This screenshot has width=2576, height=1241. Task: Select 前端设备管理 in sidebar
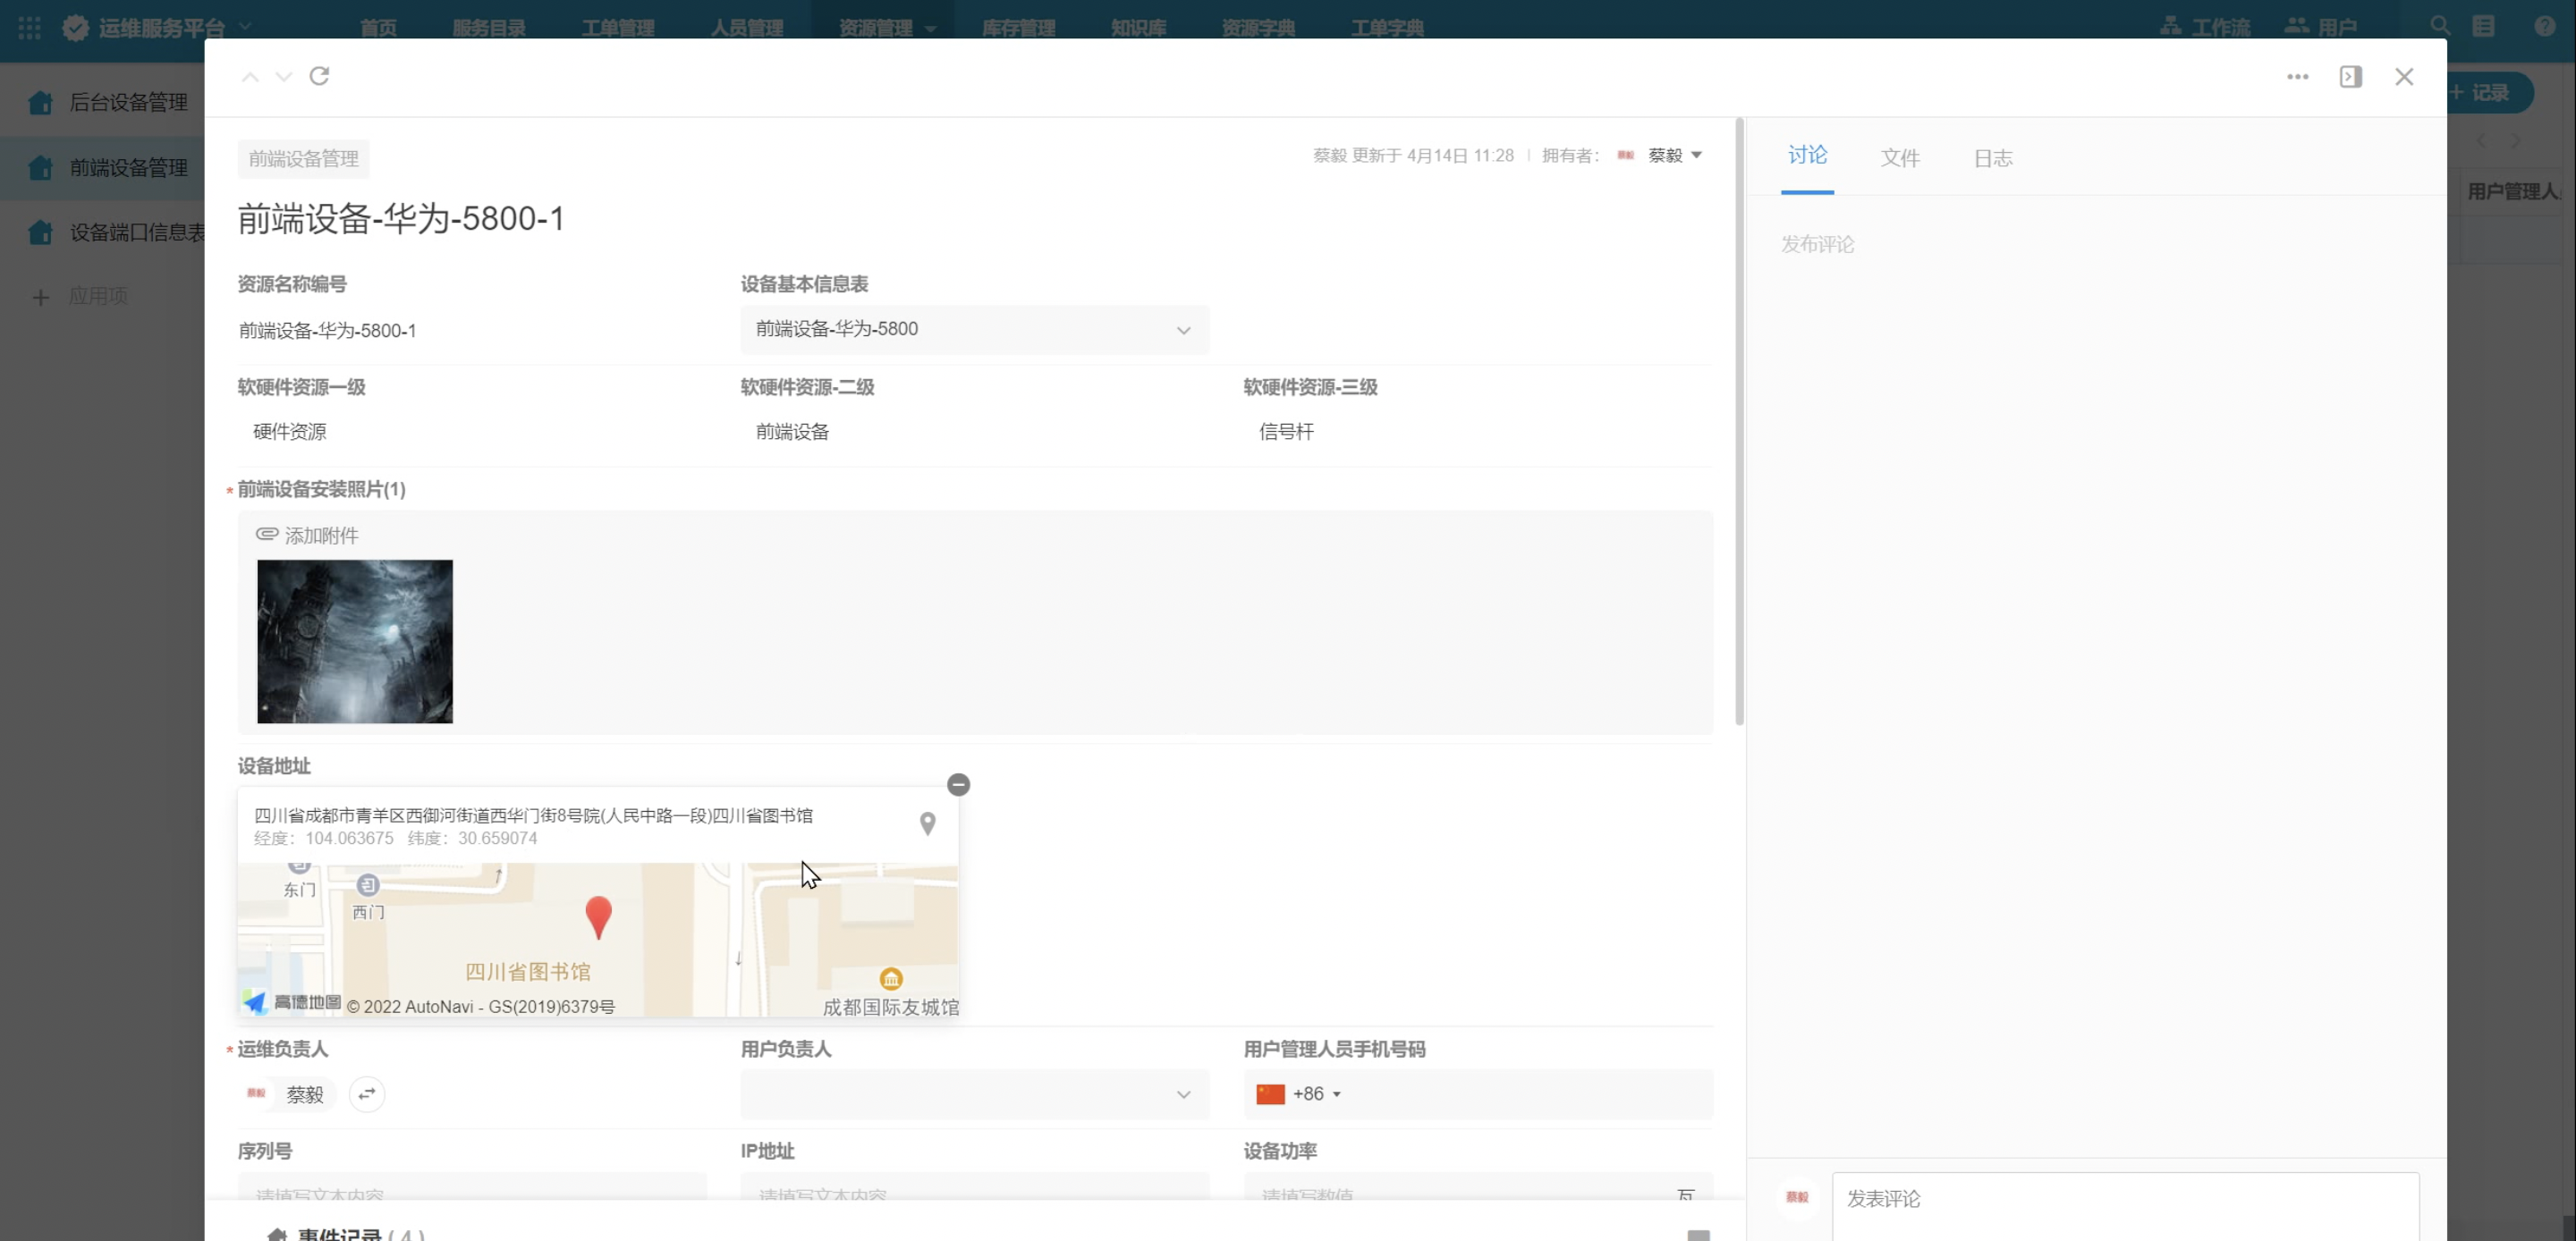click(102, 167)
